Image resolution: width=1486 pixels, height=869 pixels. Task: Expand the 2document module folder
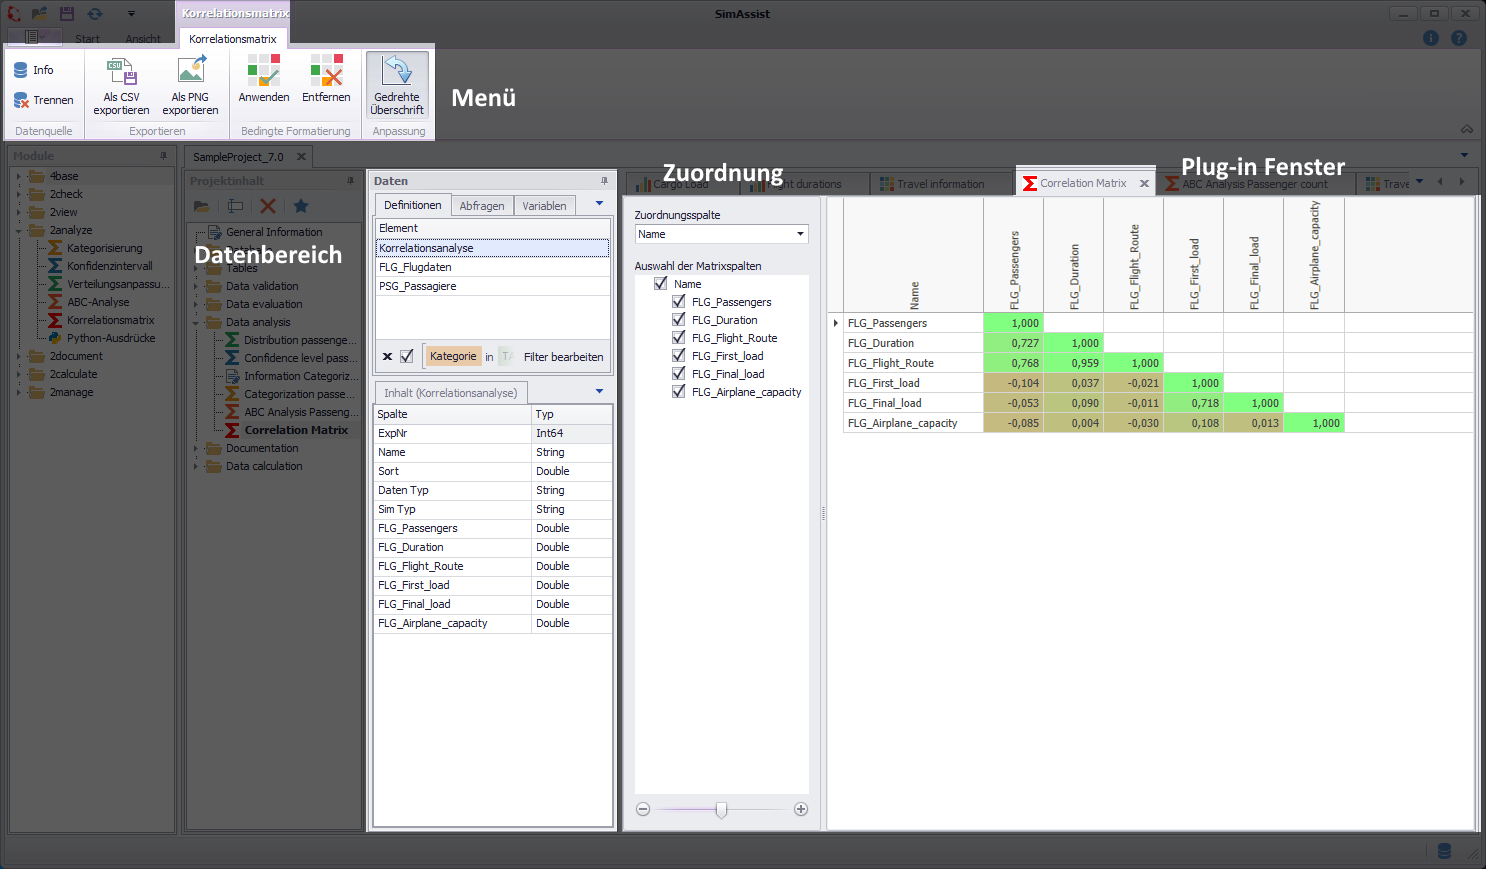(x=18, y=355)
